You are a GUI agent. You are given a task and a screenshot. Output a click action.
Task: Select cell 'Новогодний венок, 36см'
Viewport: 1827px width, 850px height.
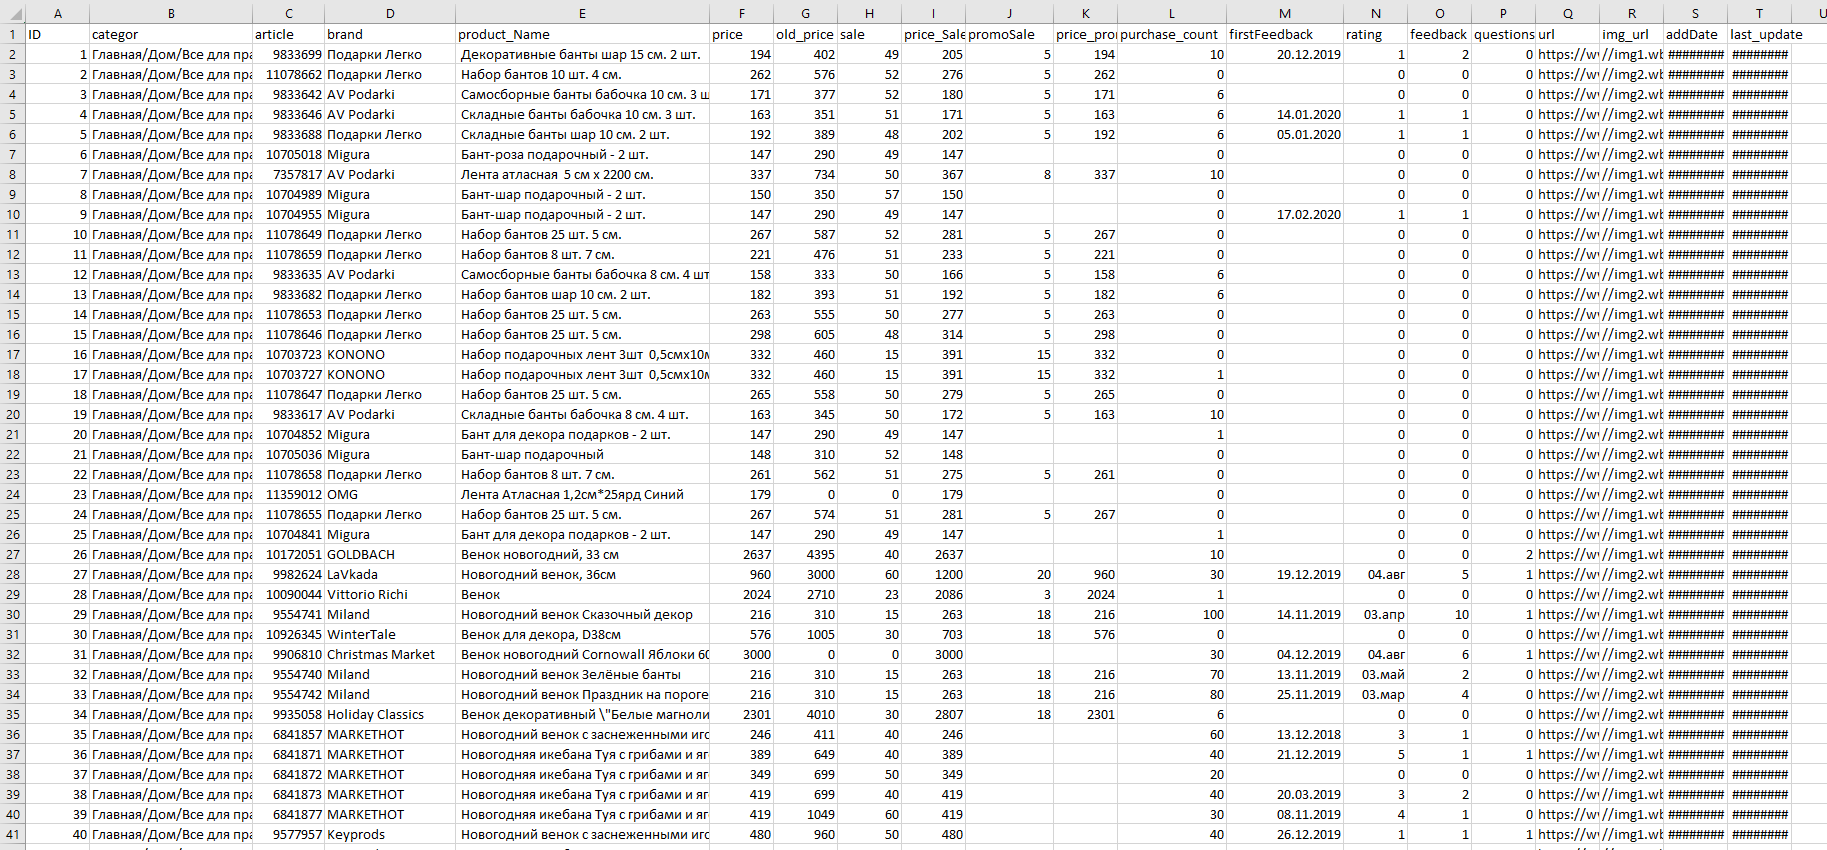pyautogui.click(x=582, y=574)
